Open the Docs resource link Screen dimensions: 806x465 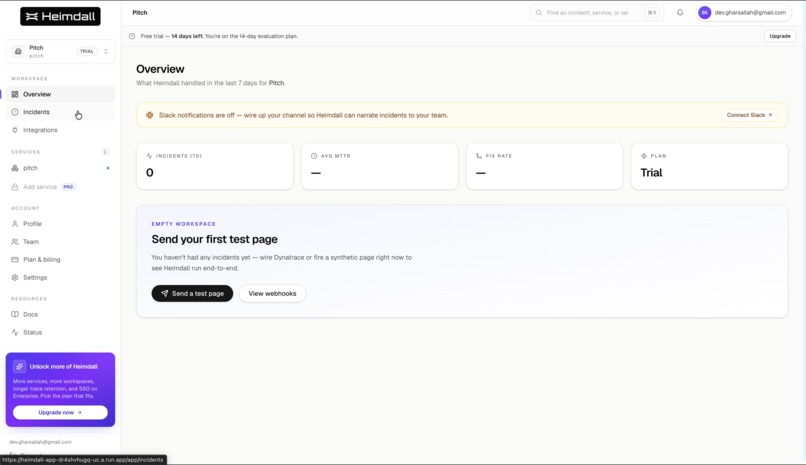(60, 314)
